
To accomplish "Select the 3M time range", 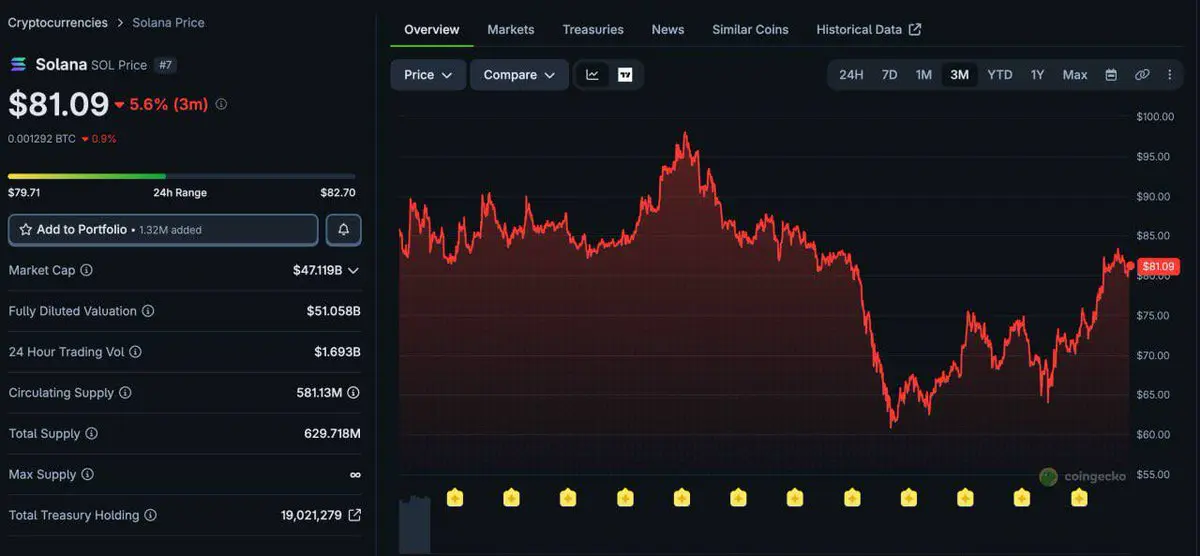I will pyautogui.click(x=959, y=75).
